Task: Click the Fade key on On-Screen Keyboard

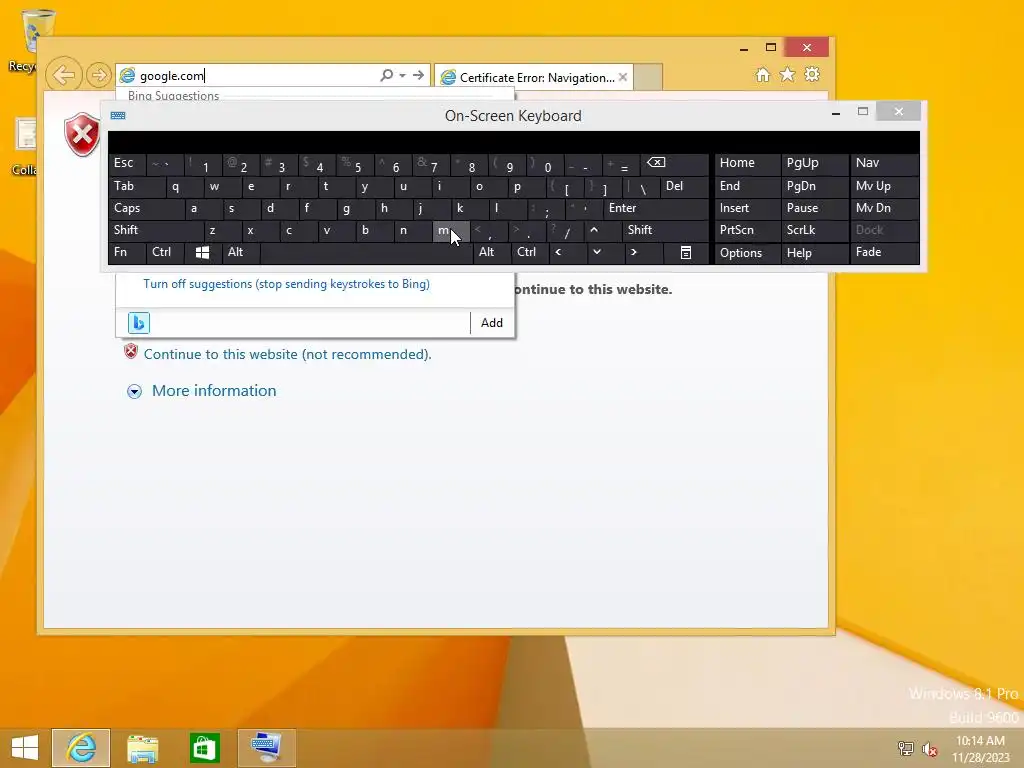Action: (x=884, y=252)
